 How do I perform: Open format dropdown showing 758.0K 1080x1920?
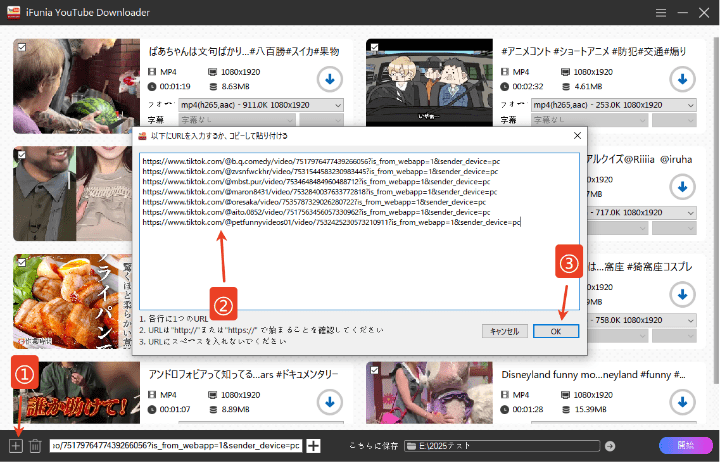point(642,320)
